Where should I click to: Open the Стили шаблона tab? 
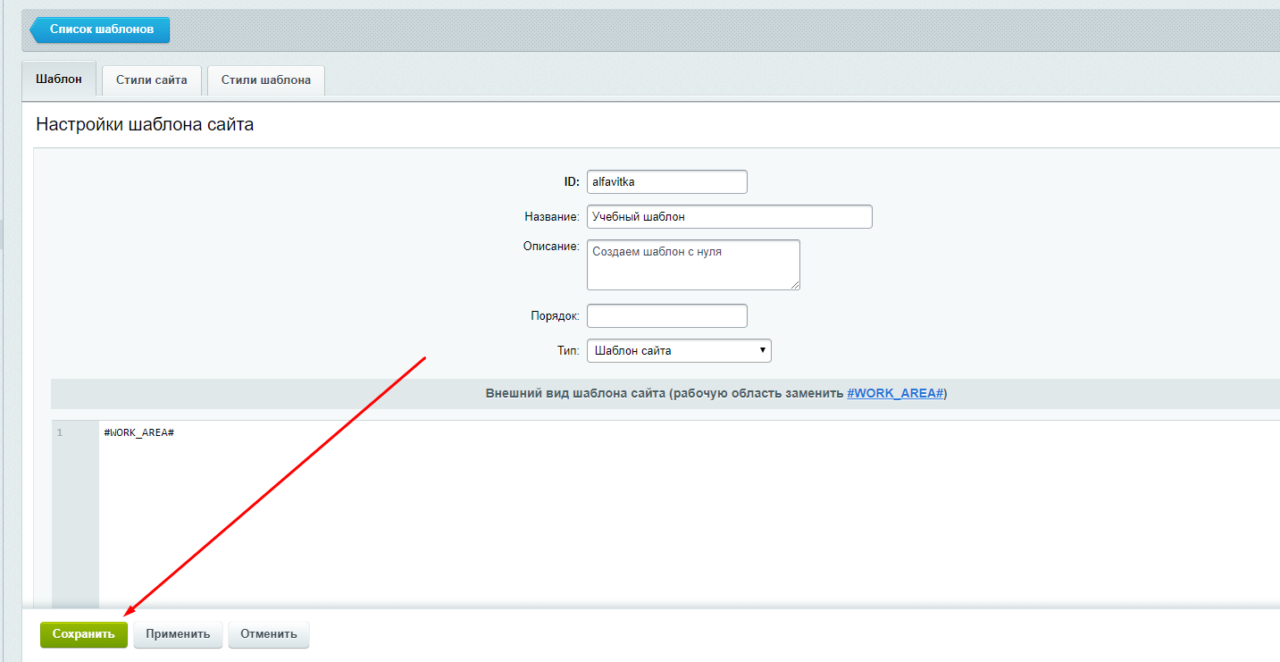point(265,80)
